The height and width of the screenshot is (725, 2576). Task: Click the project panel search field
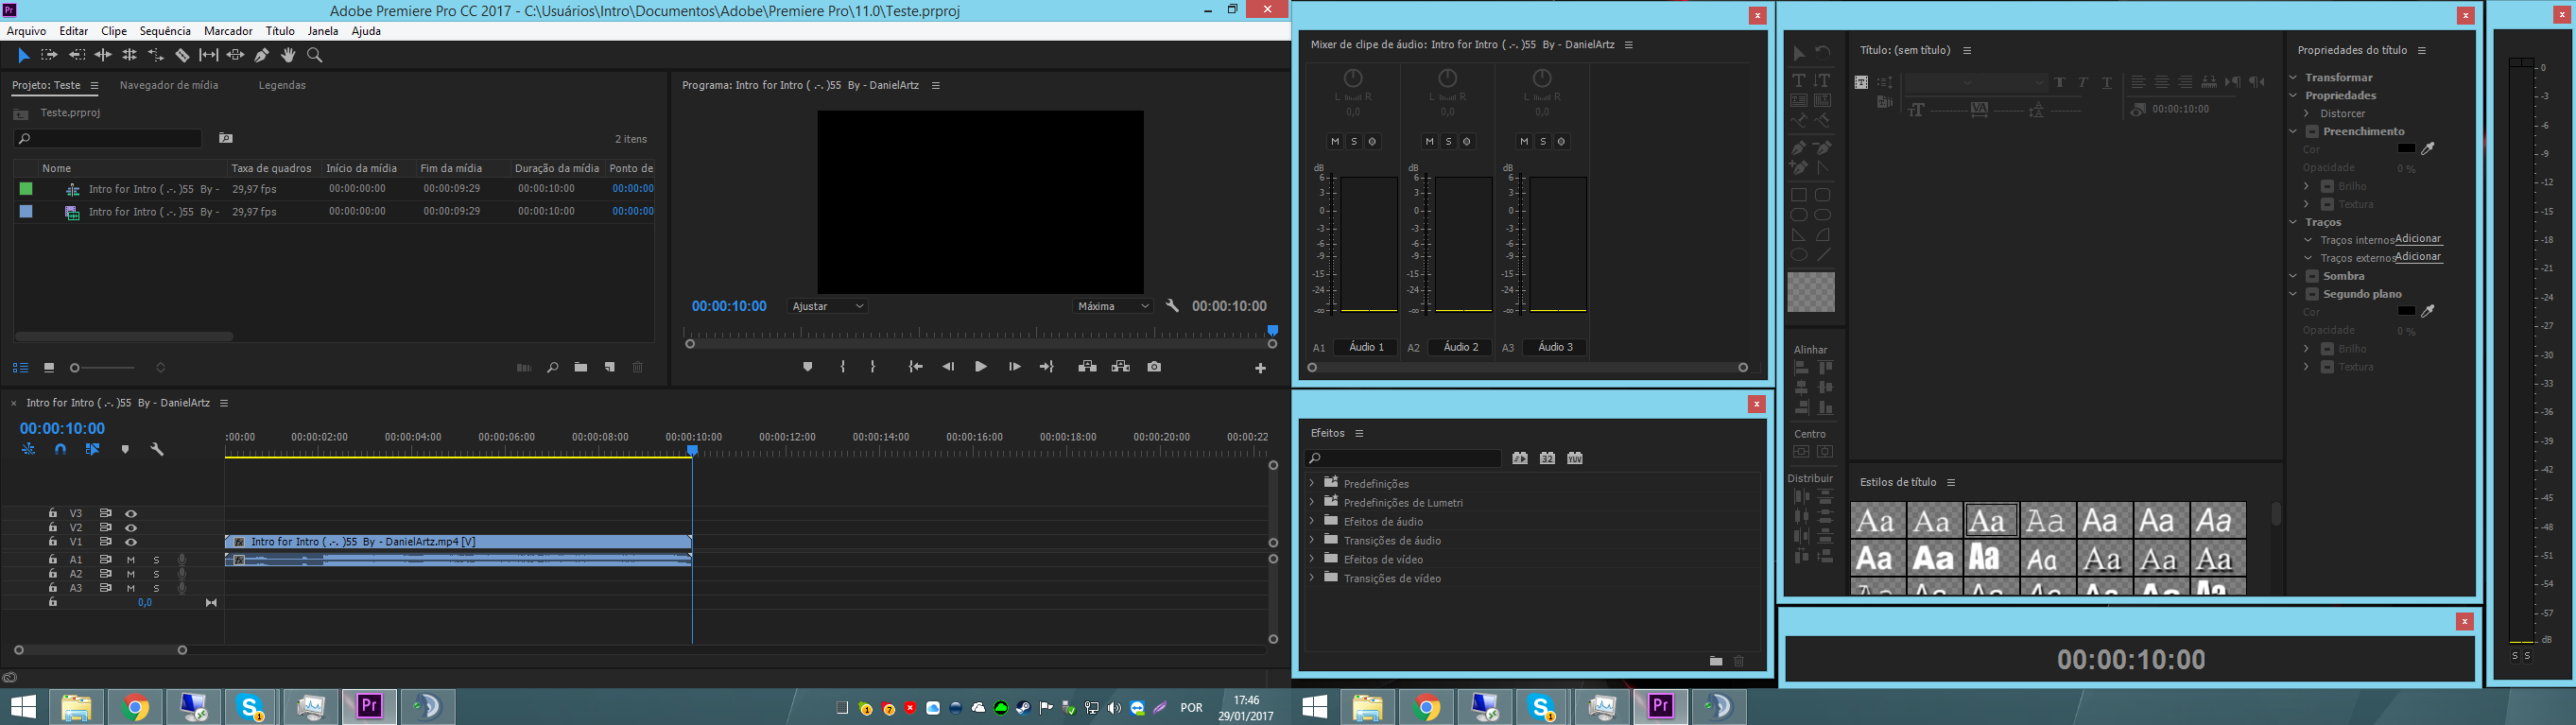[108, 139]
